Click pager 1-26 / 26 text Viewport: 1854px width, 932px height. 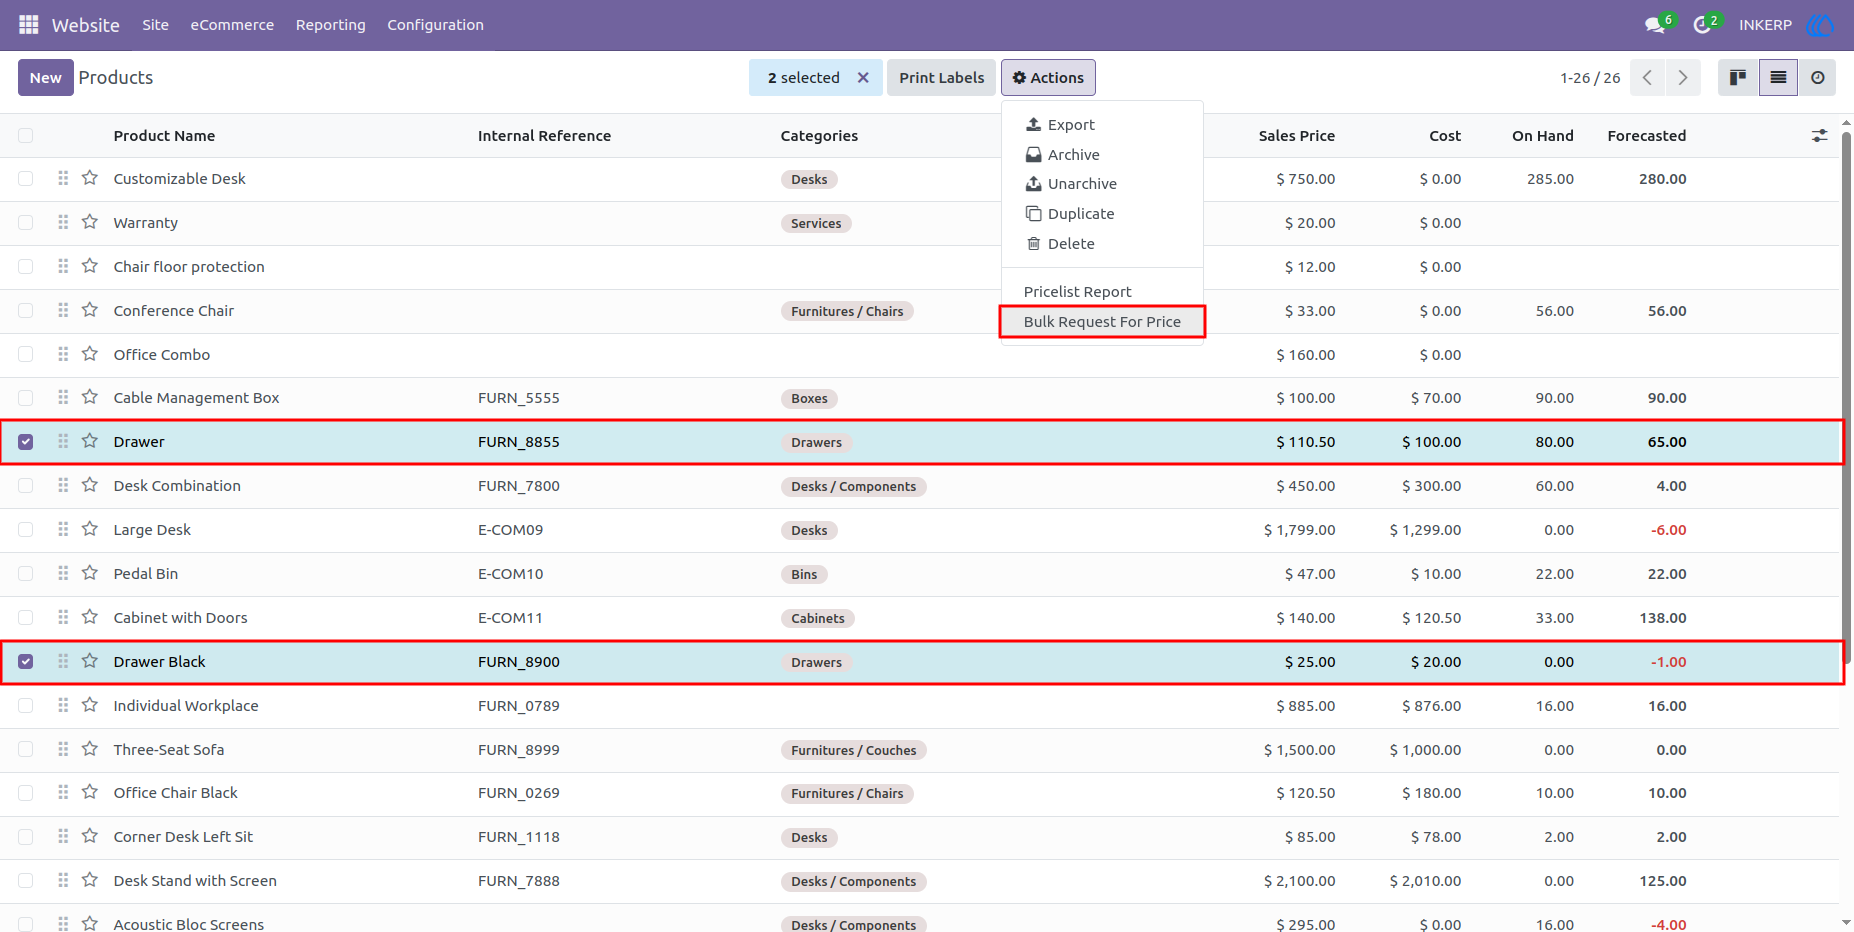coord(1590,78)
